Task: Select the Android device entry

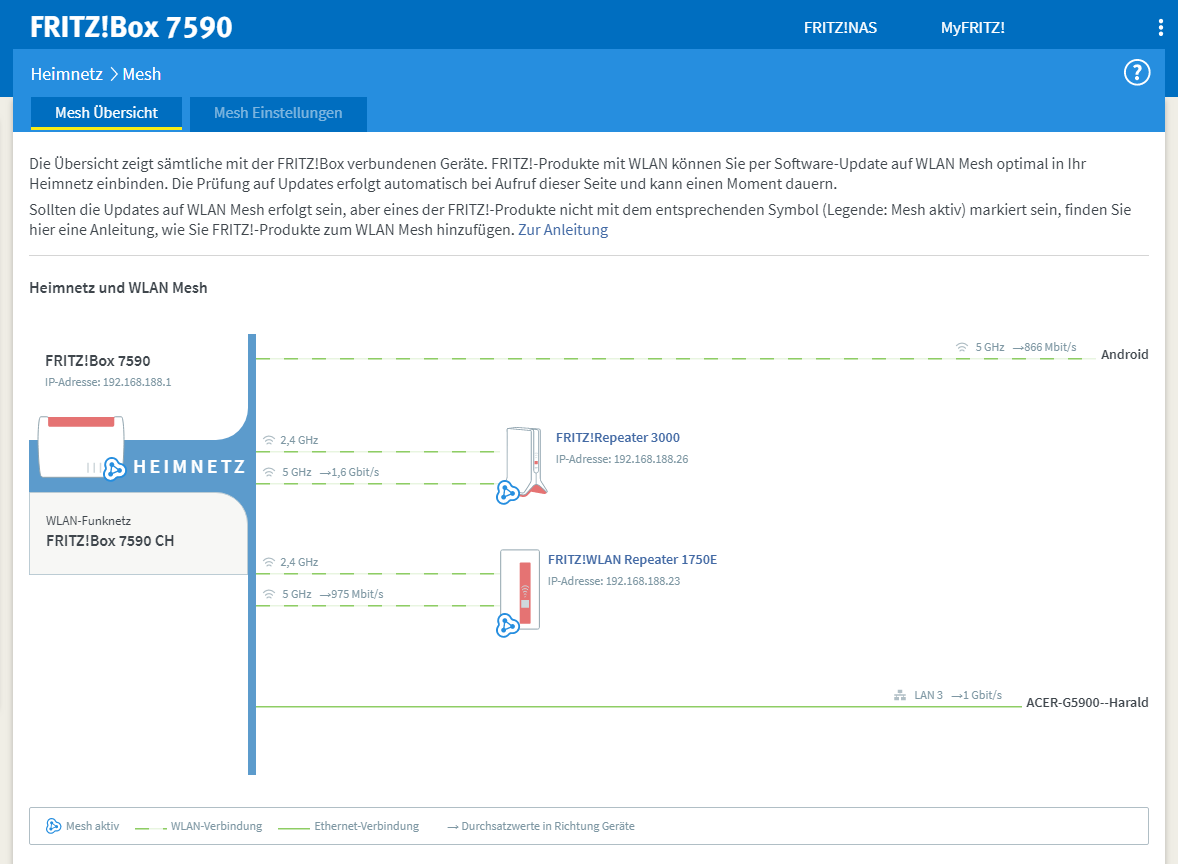Action: tap(1124, 355)
